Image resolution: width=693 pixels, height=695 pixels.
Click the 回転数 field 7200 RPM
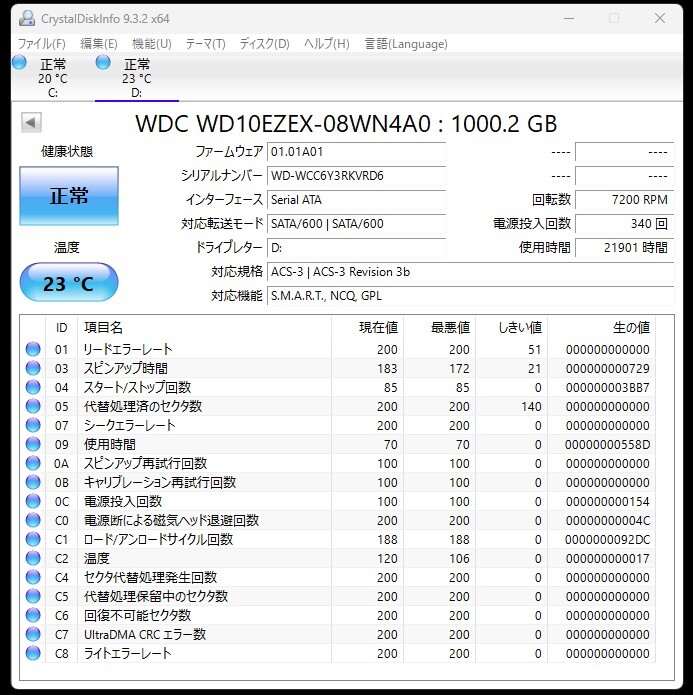(x=625, y=200)
